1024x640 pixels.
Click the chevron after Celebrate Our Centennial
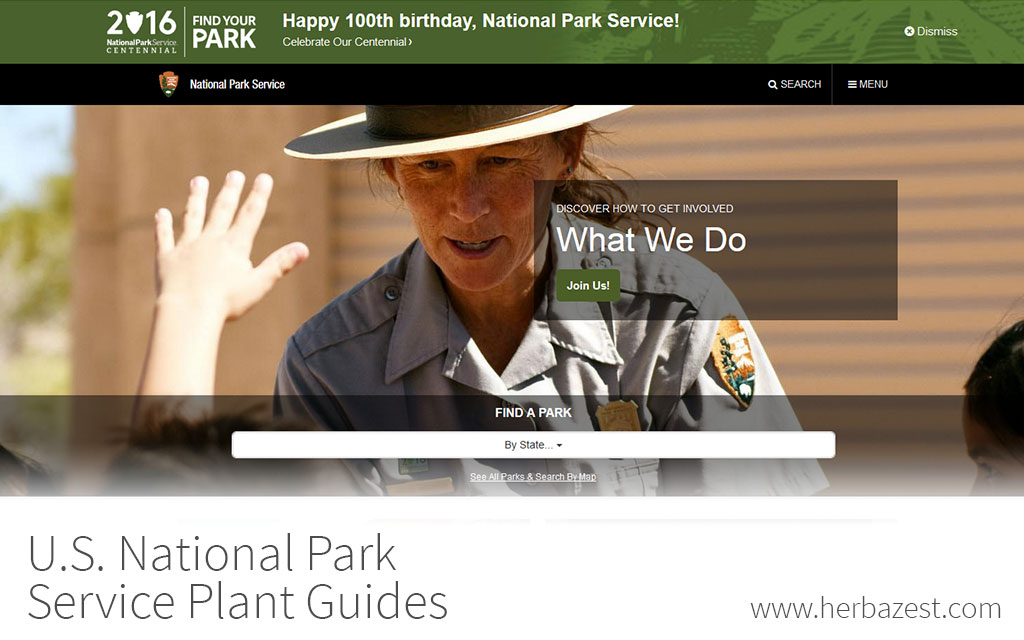coord(410,43)
